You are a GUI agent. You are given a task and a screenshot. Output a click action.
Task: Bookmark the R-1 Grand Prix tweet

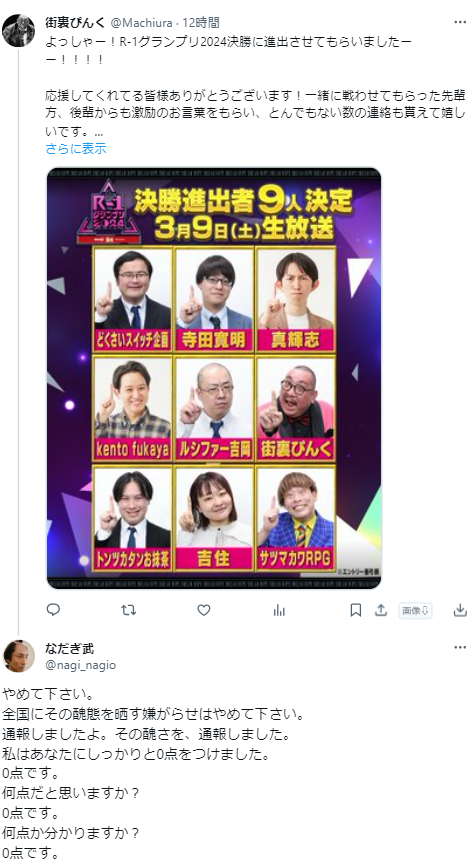pyautogui.click(x=356, y=610)
